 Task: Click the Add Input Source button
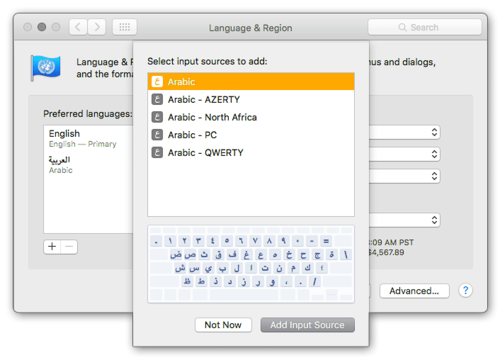click(x=307, y=325)
